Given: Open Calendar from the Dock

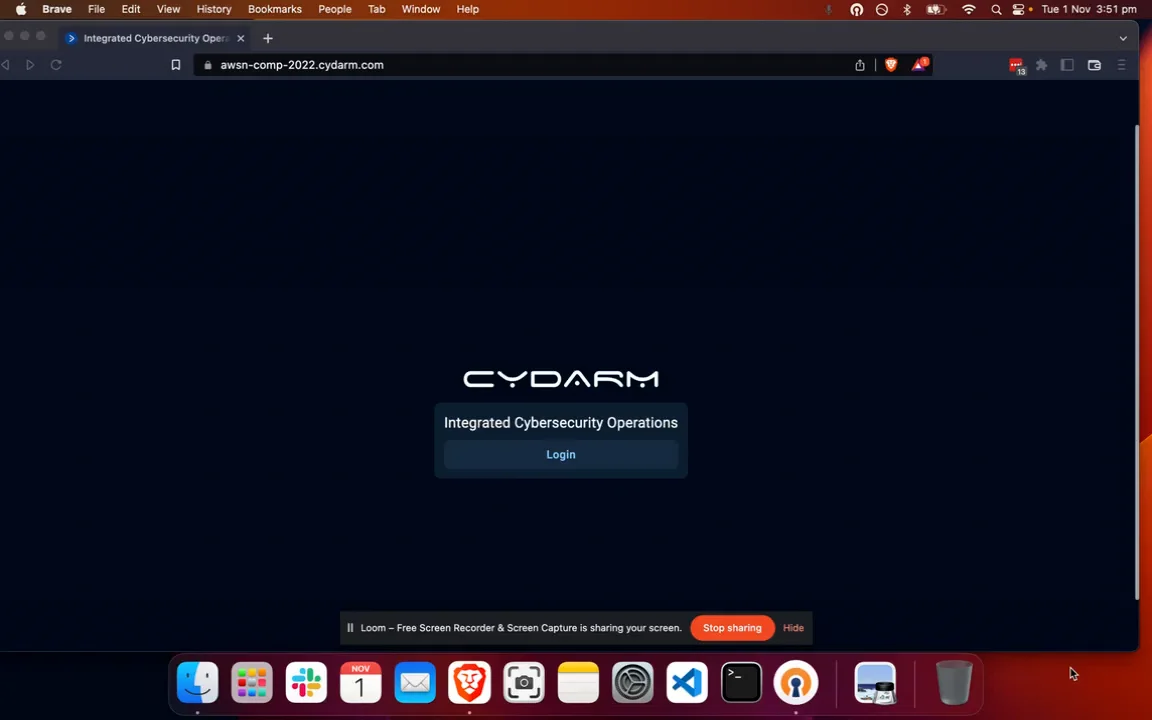Looking at the screenshot, I should (361, 683).
